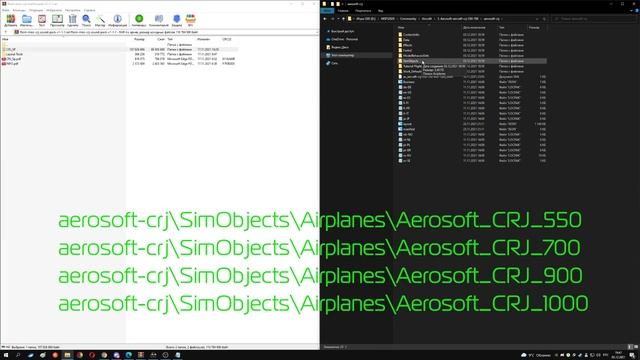This screenshot has width=640, height=360.
Task: Click the Protect shield icon in WinRAR
Action: (x=177, y=20)
